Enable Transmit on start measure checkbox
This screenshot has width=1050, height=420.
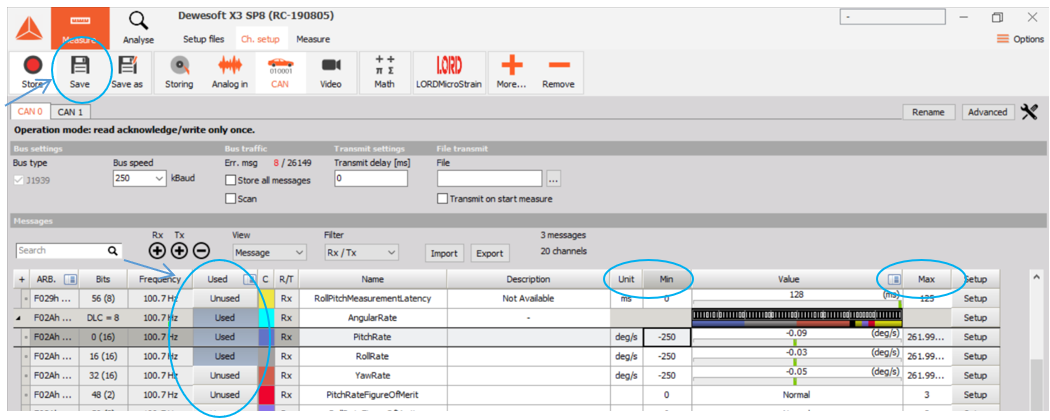point(442,198)
